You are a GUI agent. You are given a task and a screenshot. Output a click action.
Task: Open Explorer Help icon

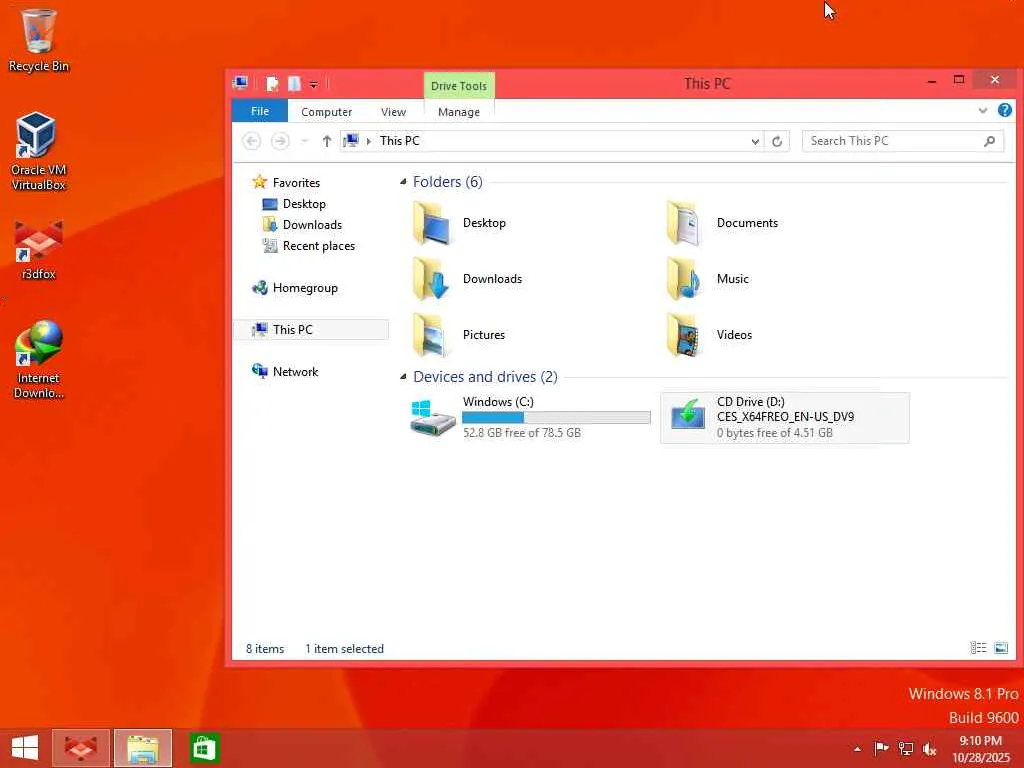[1005, 110]
